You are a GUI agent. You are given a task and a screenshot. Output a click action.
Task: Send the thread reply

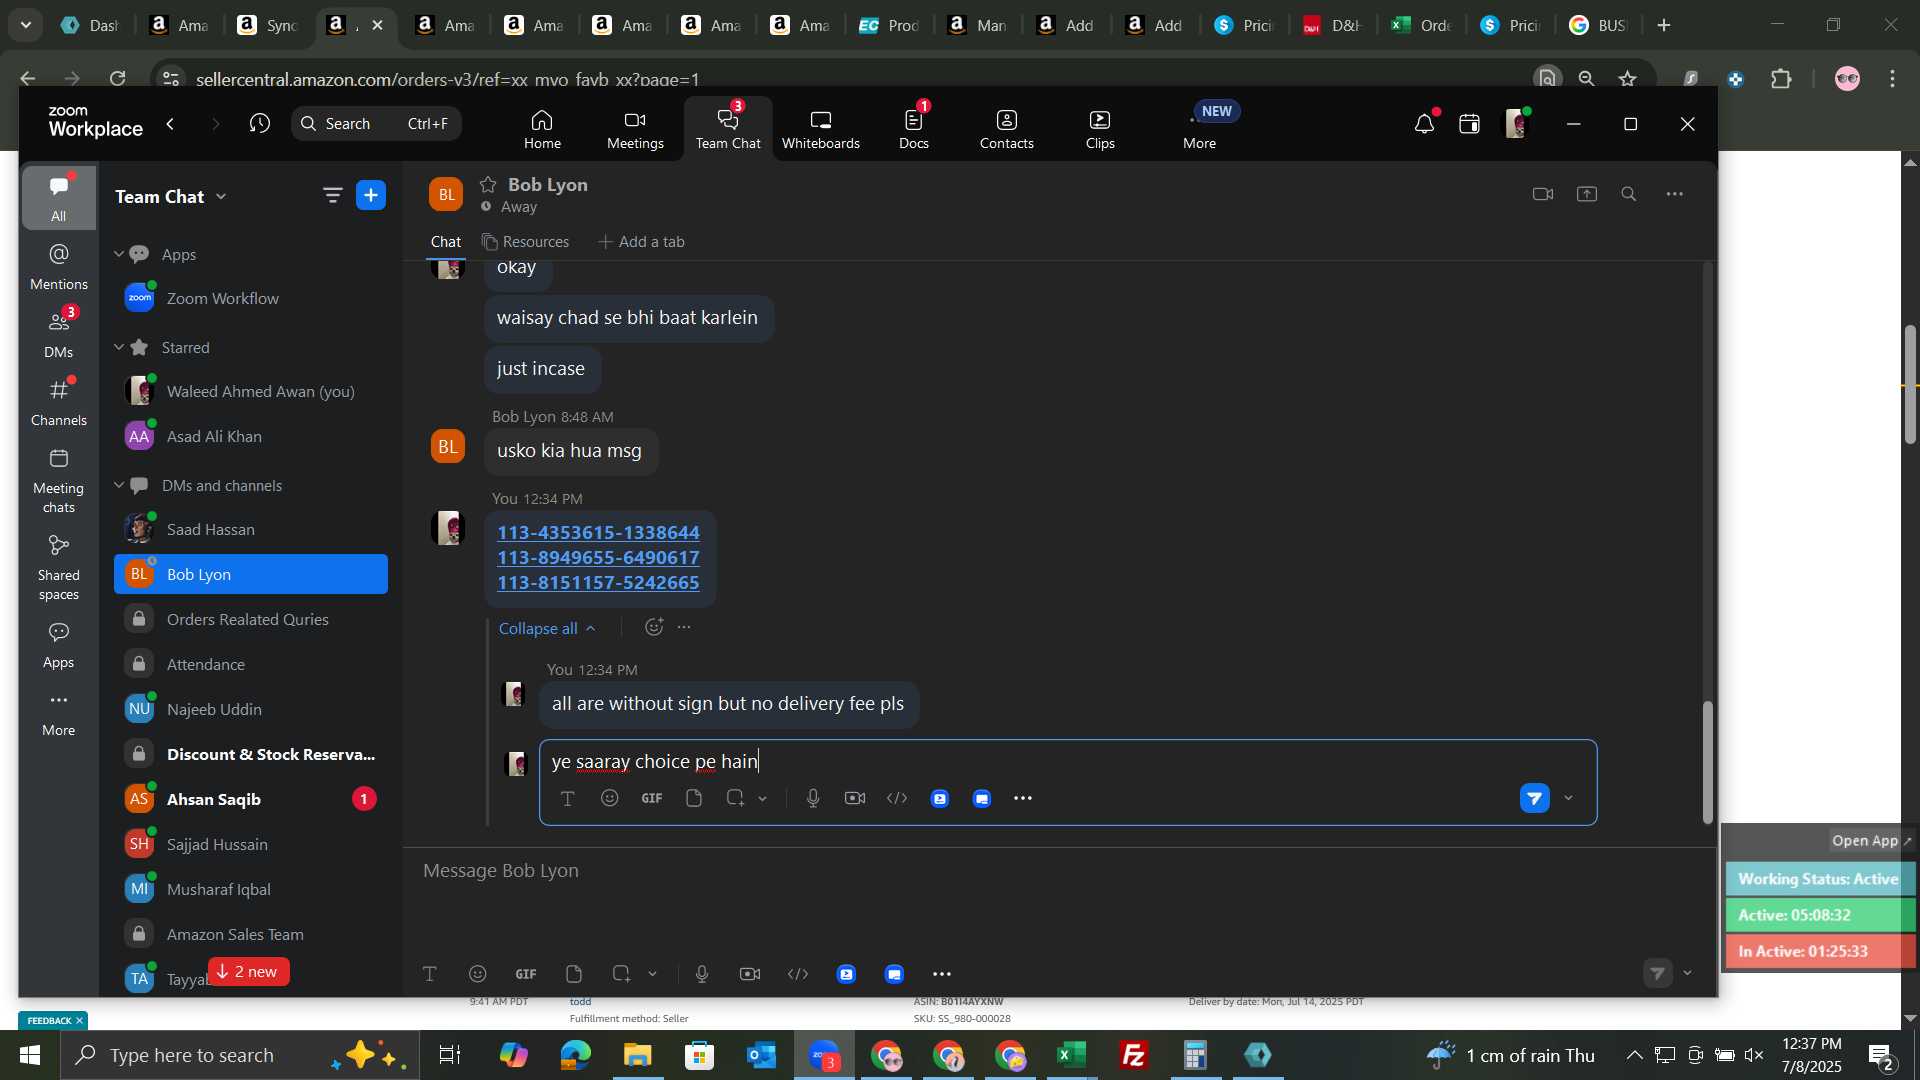[1535, 798]
